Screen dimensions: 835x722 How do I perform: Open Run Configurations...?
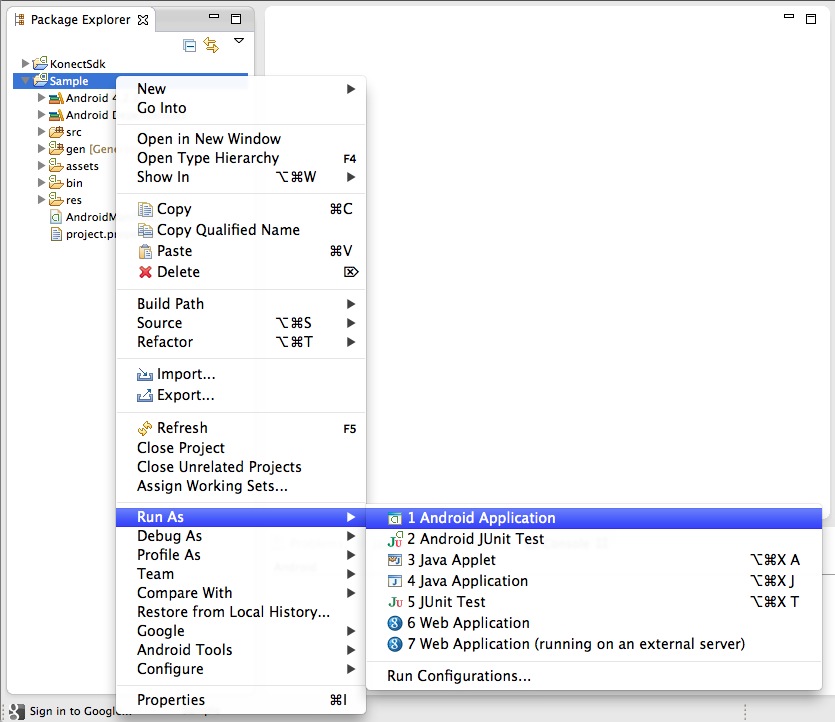coord(594,676)
